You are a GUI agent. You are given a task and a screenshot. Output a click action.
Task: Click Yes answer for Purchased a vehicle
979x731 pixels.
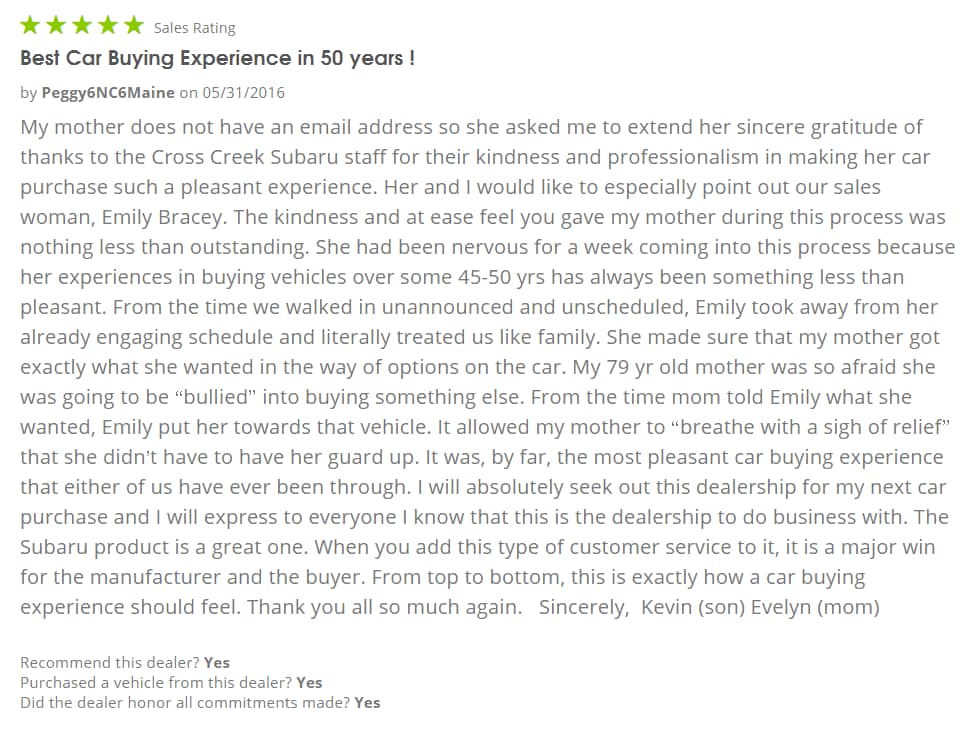click(x=310, y=682)
